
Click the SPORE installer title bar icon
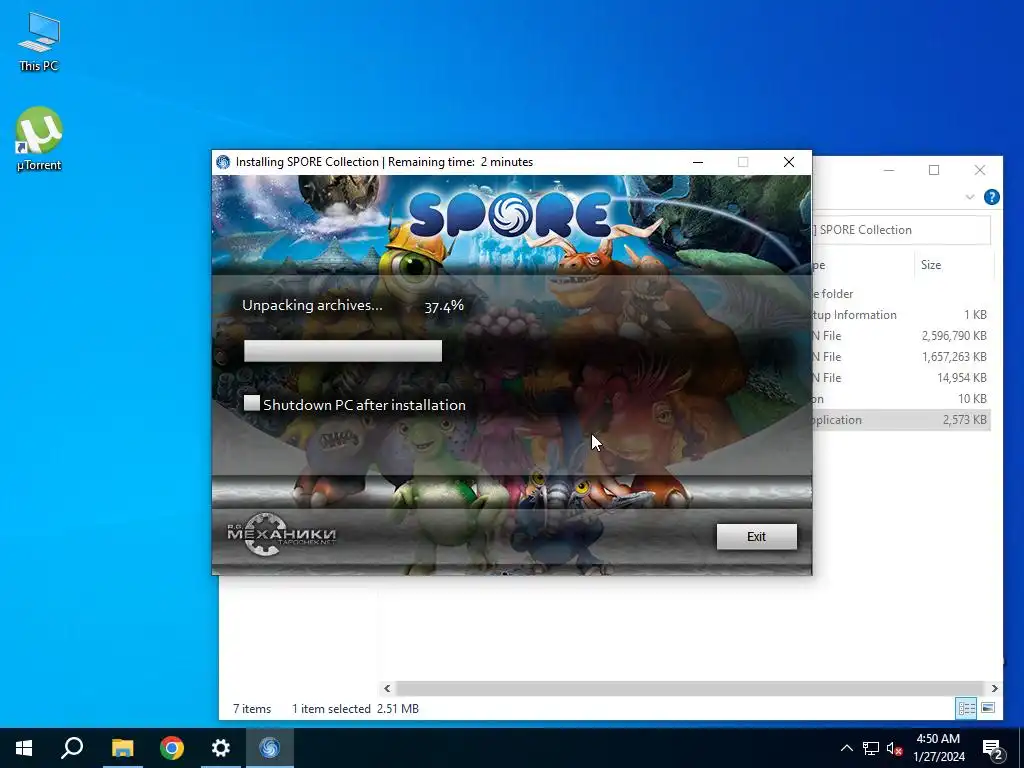[x=223, y=162]
